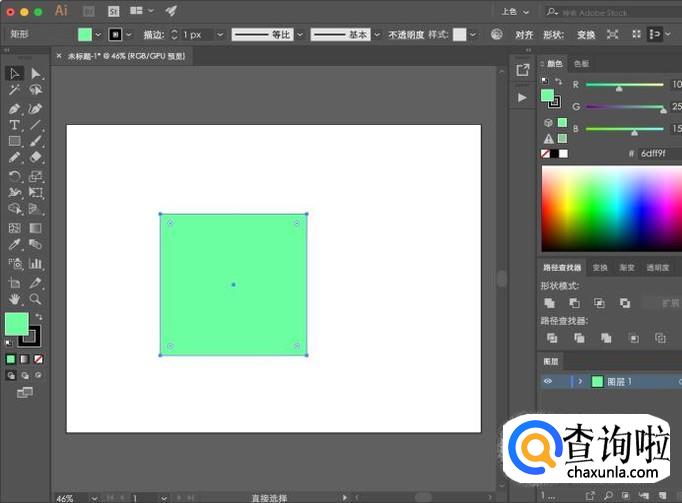Select the Hand tool

[x=14, y=298]
